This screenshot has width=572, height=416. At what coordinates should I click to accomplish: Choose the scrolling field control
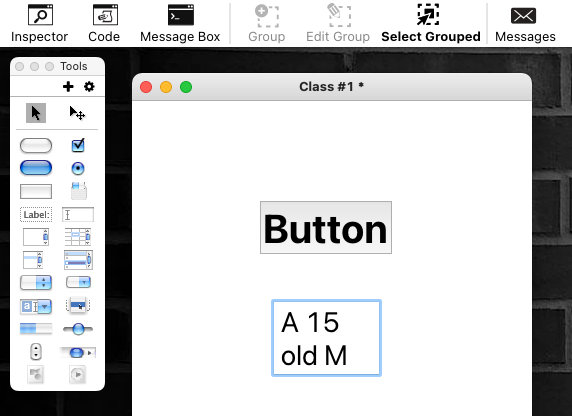pyautogui.click(x=36, y=237)
